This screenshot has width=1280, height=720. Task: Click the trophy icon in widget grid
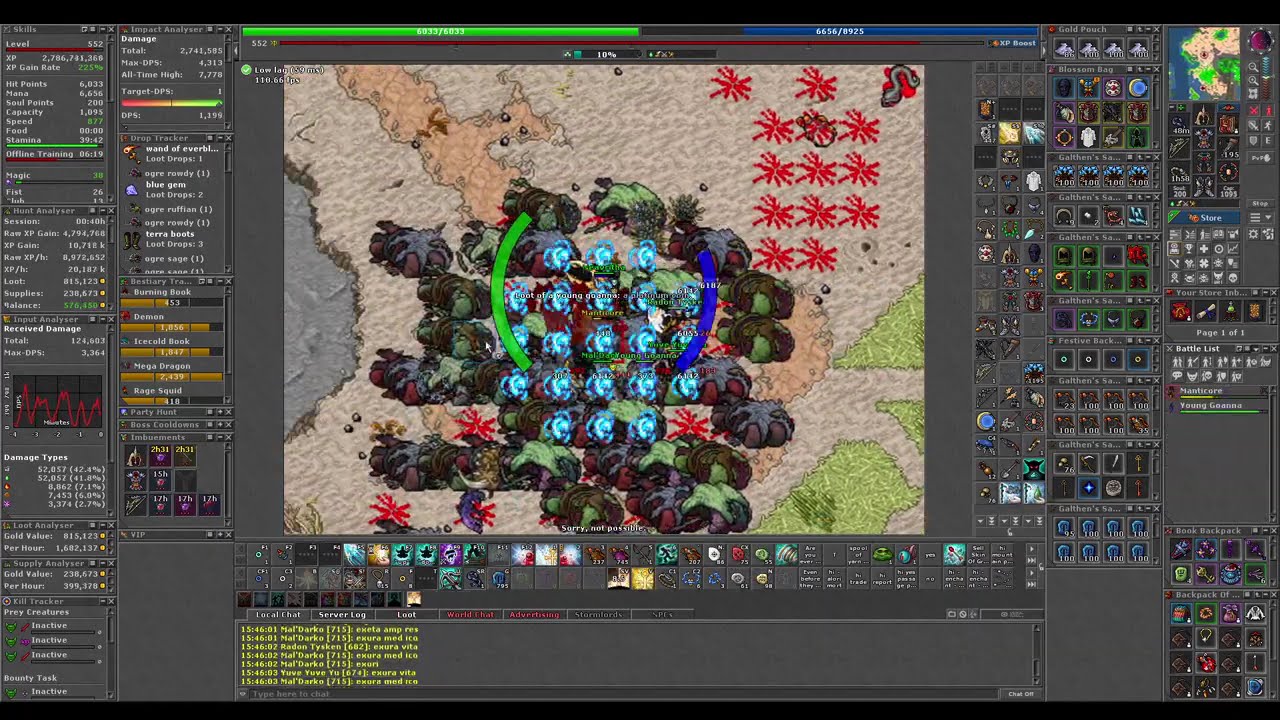(x=1189, y=248)
